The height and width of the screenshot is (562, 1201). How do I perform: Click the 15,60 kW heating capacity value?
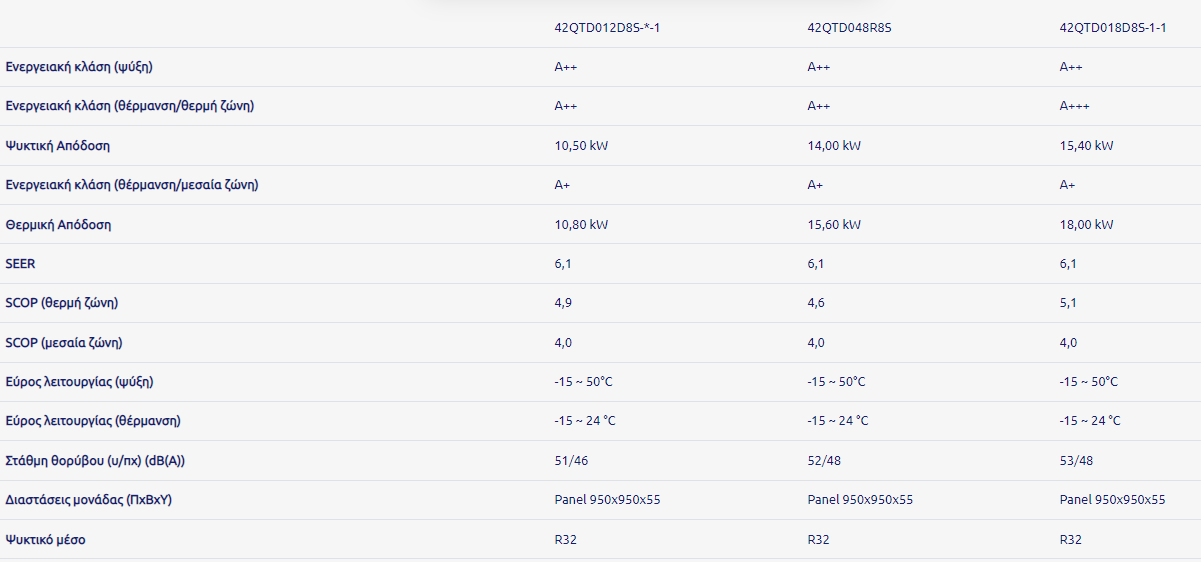click(x=834, y=225)
